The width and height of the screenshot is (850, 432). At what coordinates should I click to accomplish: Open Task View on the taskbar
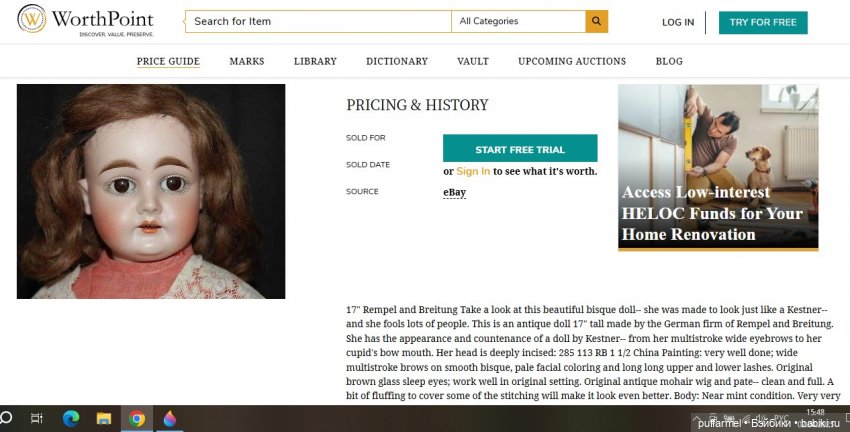tap(36, 418)
